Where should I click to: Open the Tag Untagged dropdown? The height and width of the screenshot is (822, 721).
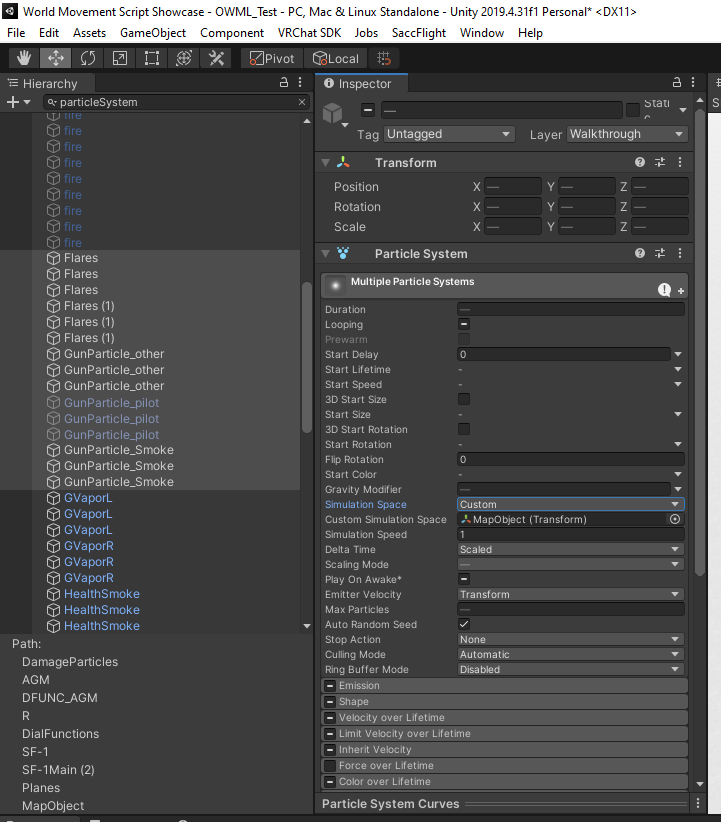coord(449,134)
